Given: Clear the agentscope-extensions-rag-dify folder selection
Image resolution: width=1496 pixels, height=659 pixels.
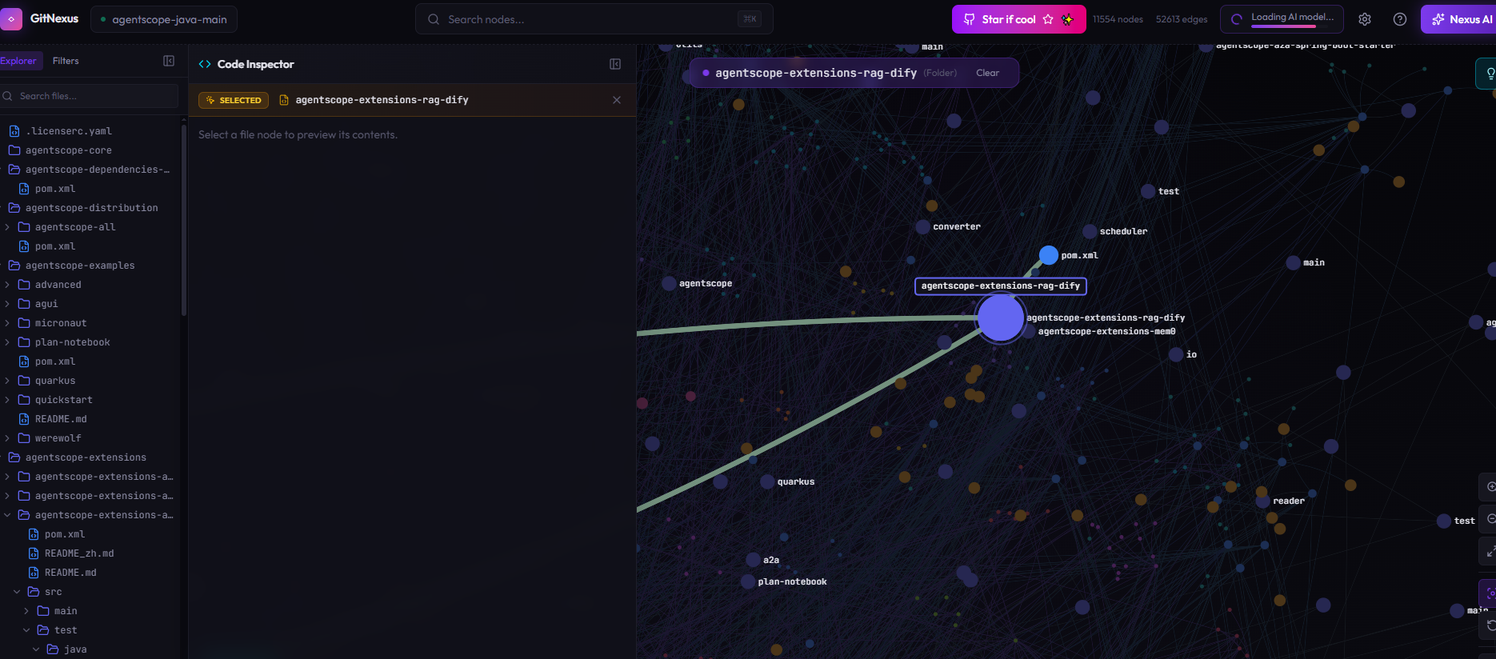Looking at the screenshot, I should click(987, 73).
